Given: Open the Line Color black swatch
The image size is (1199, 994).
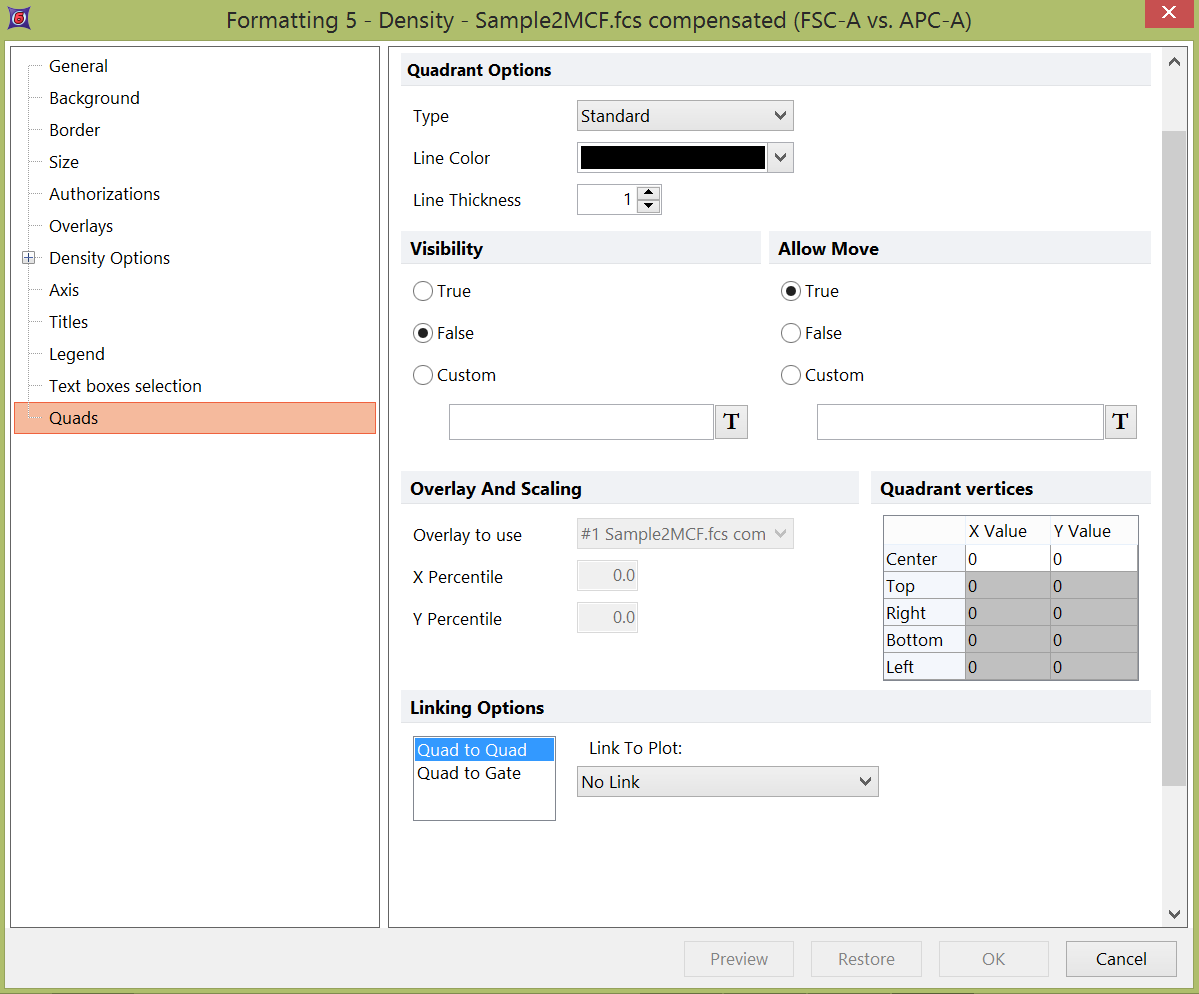Looking at the screenshot, I should coord(672,158).
